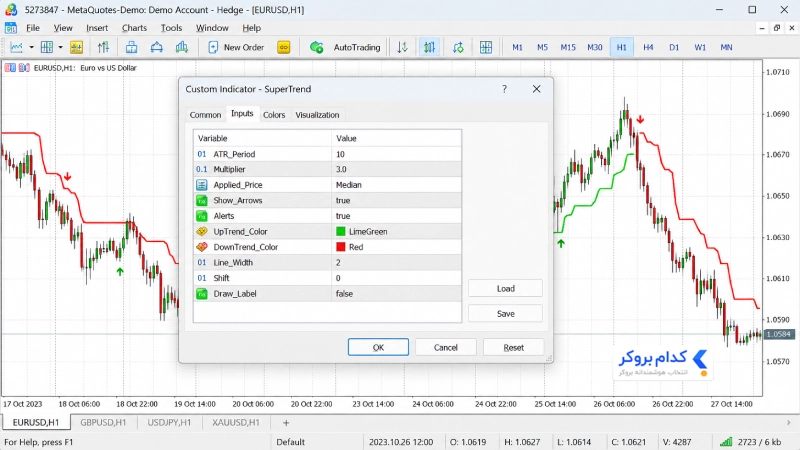Select the W1 timeframe

700,47
